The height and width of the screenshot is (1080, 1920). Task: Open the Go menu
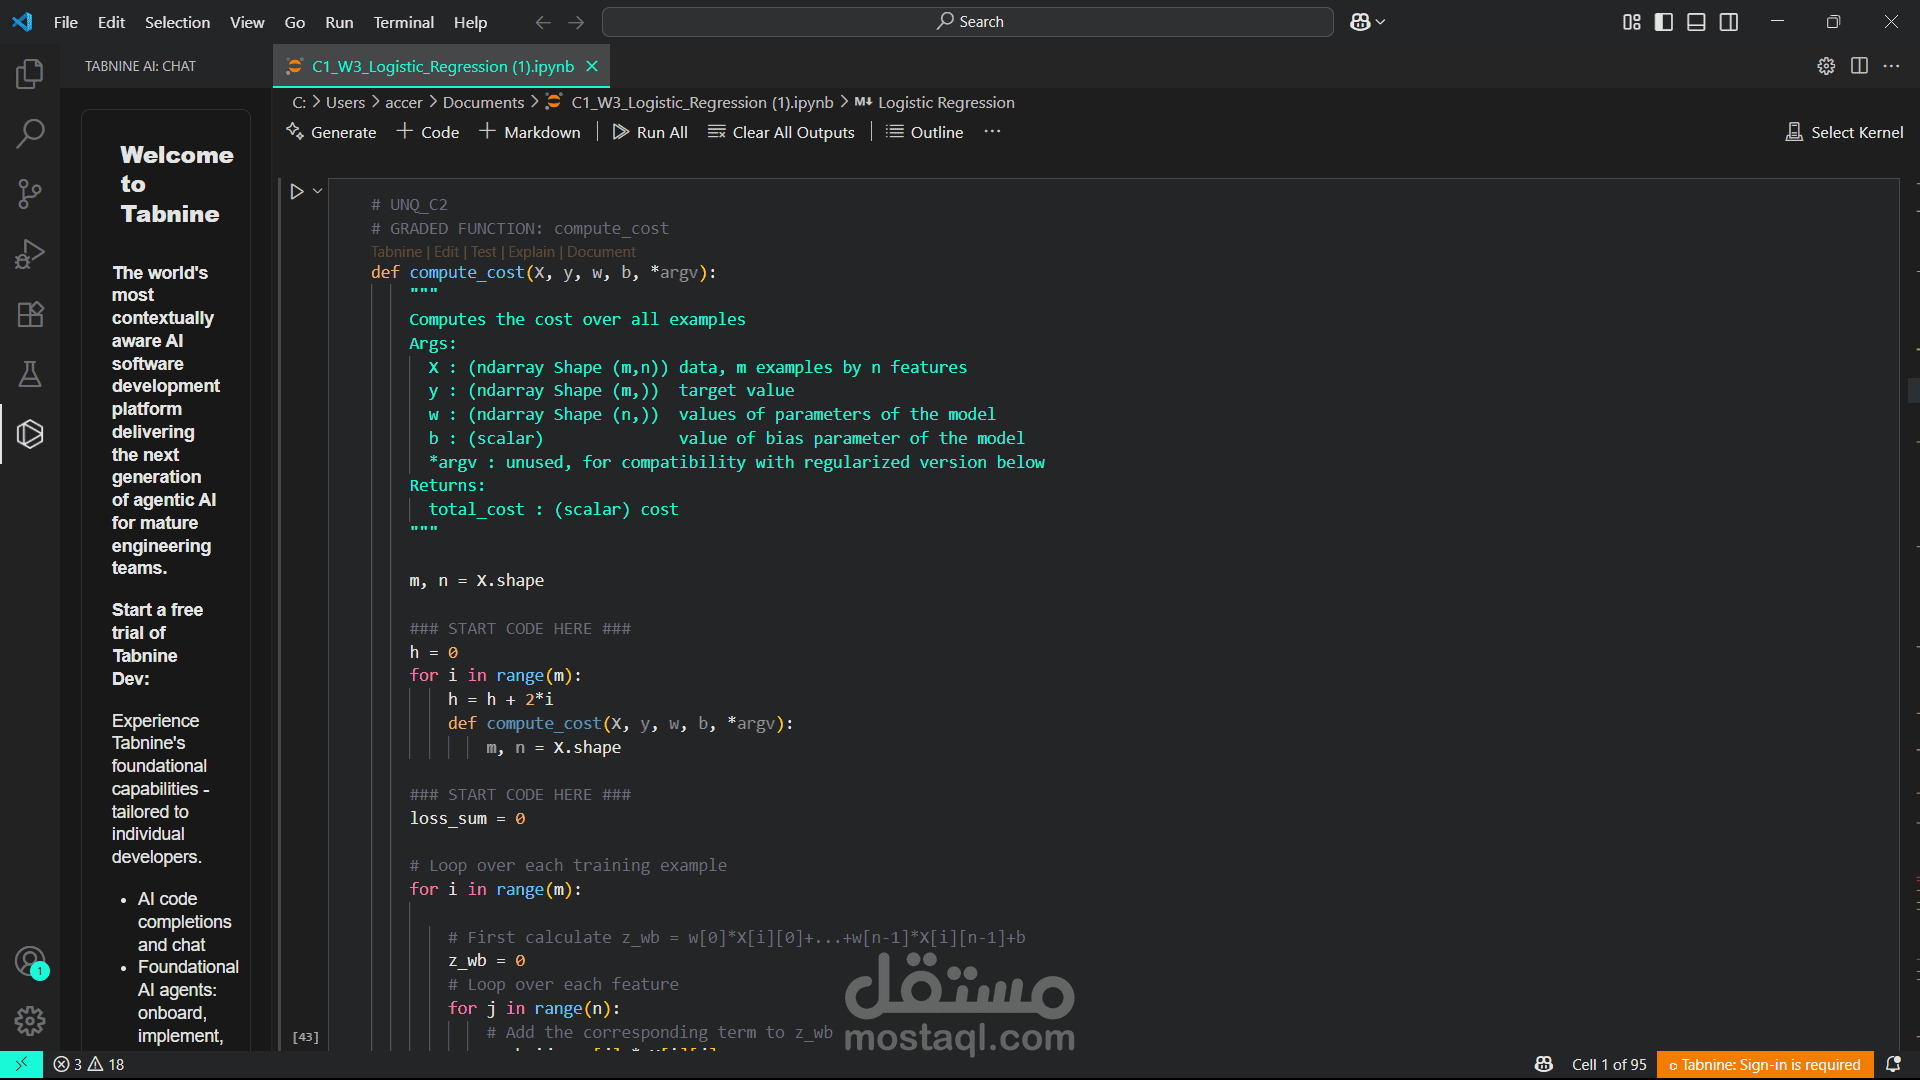point(294,22)
